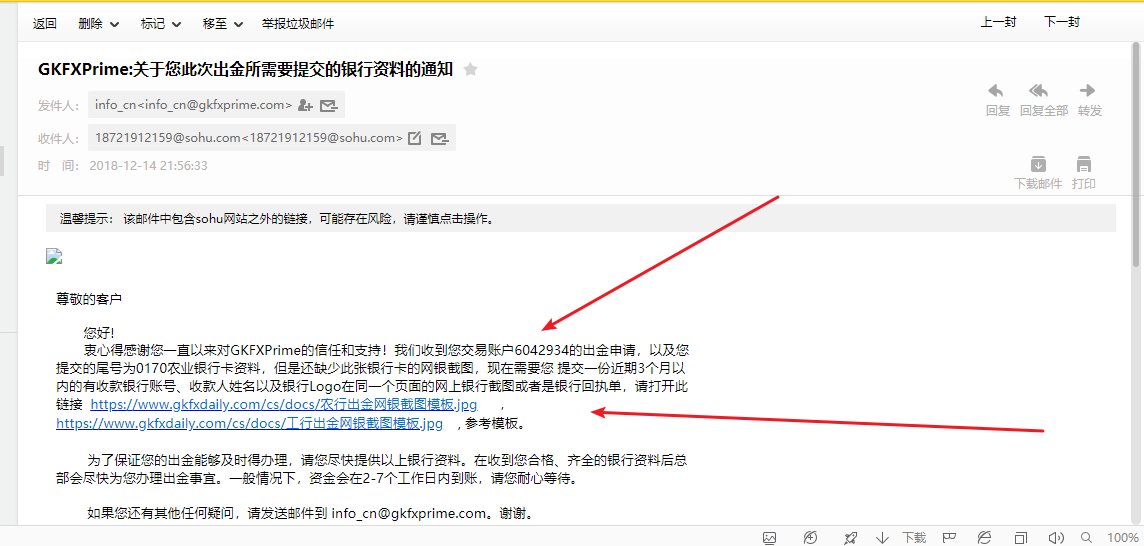The image size is (1144, 546).
Task: Open the 删除 dropdown menu
Action: pos(98,23)
